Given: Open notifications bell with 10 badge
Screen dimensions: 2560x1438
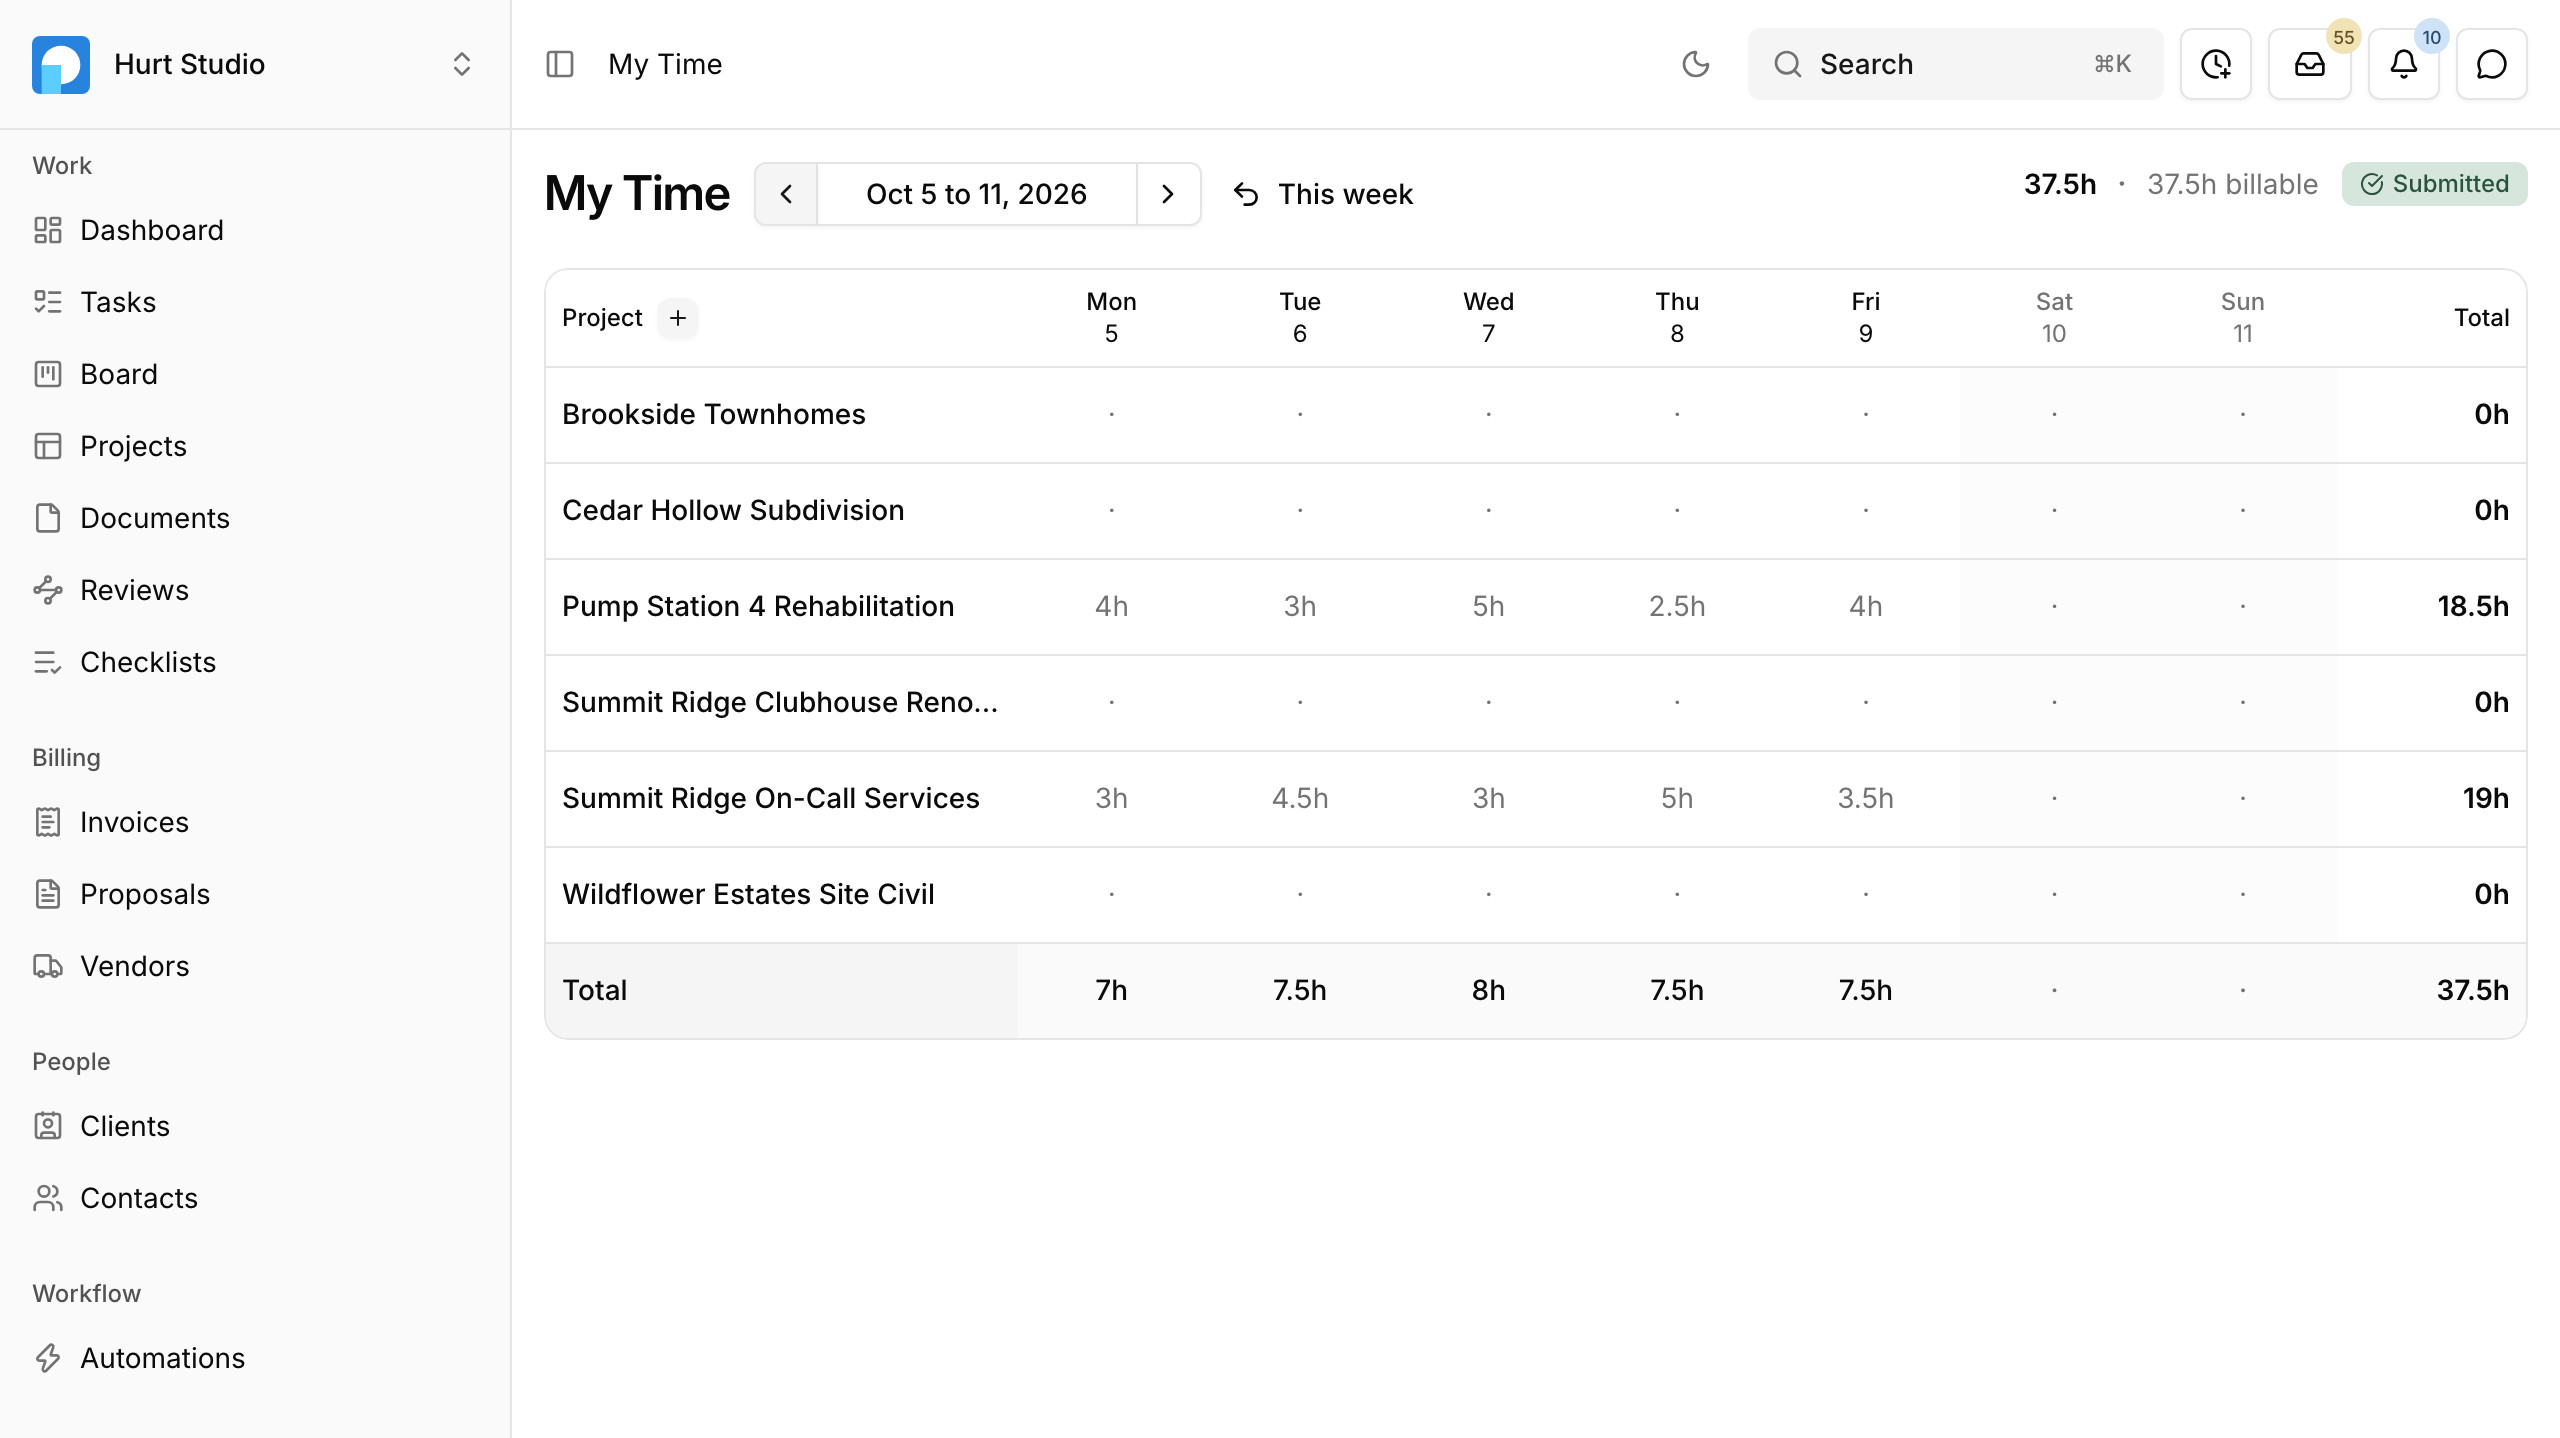Looking at the screenshot, I should click(x=2404, y=64).
